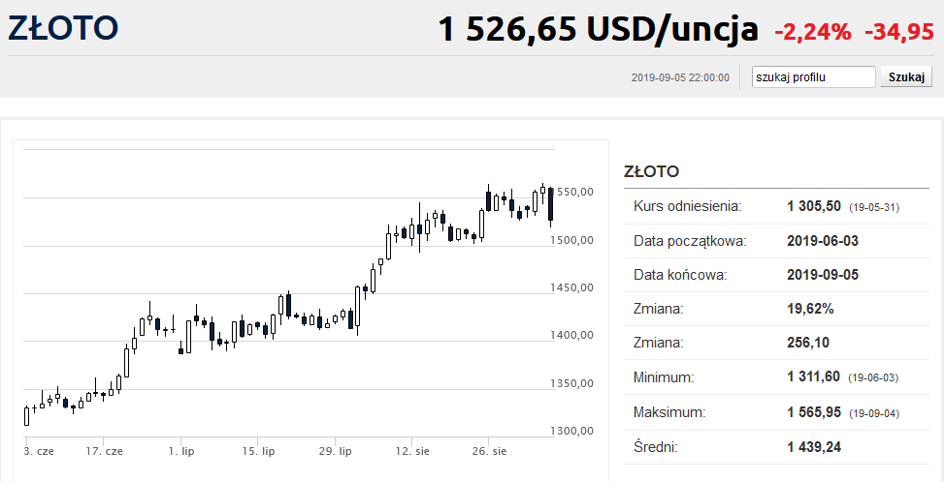
Task: Click the 1 526,65 USD/uncja price
Action: 598,29
